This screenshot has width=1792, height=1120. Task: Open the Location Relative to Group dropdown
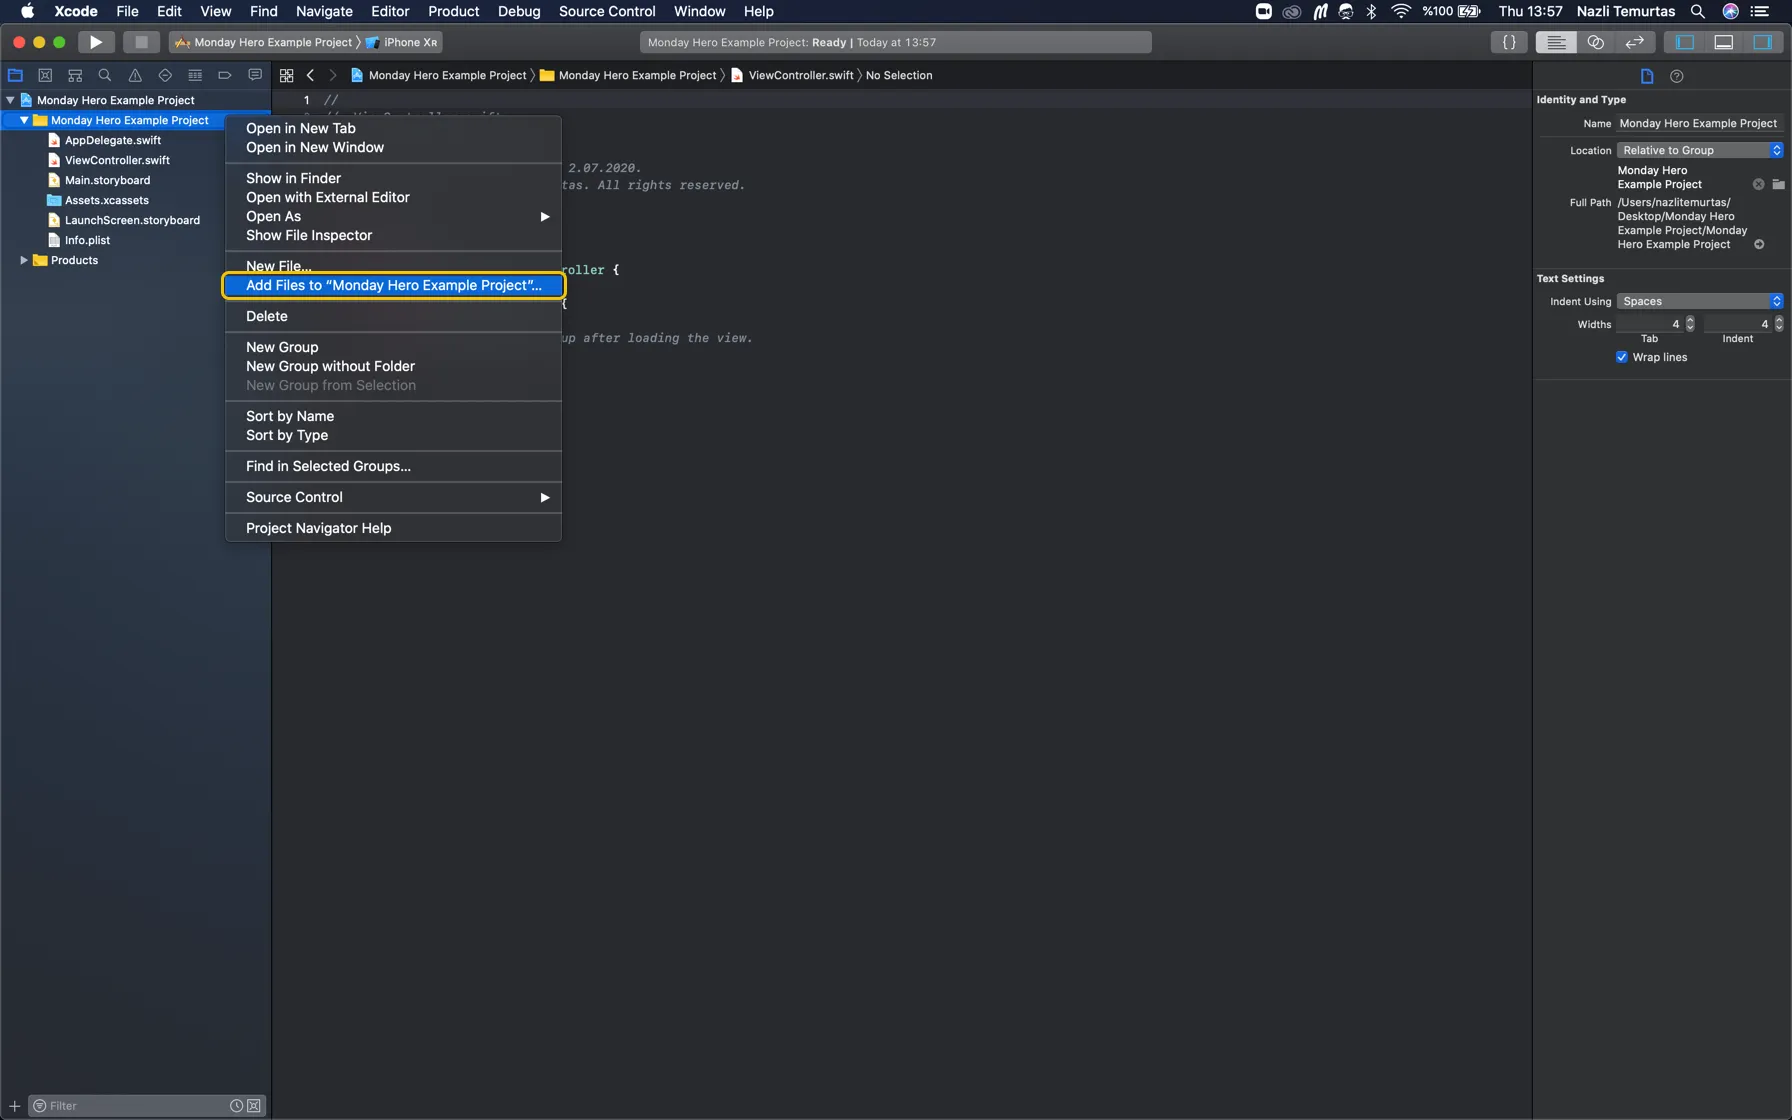[x=1700, y=150]
